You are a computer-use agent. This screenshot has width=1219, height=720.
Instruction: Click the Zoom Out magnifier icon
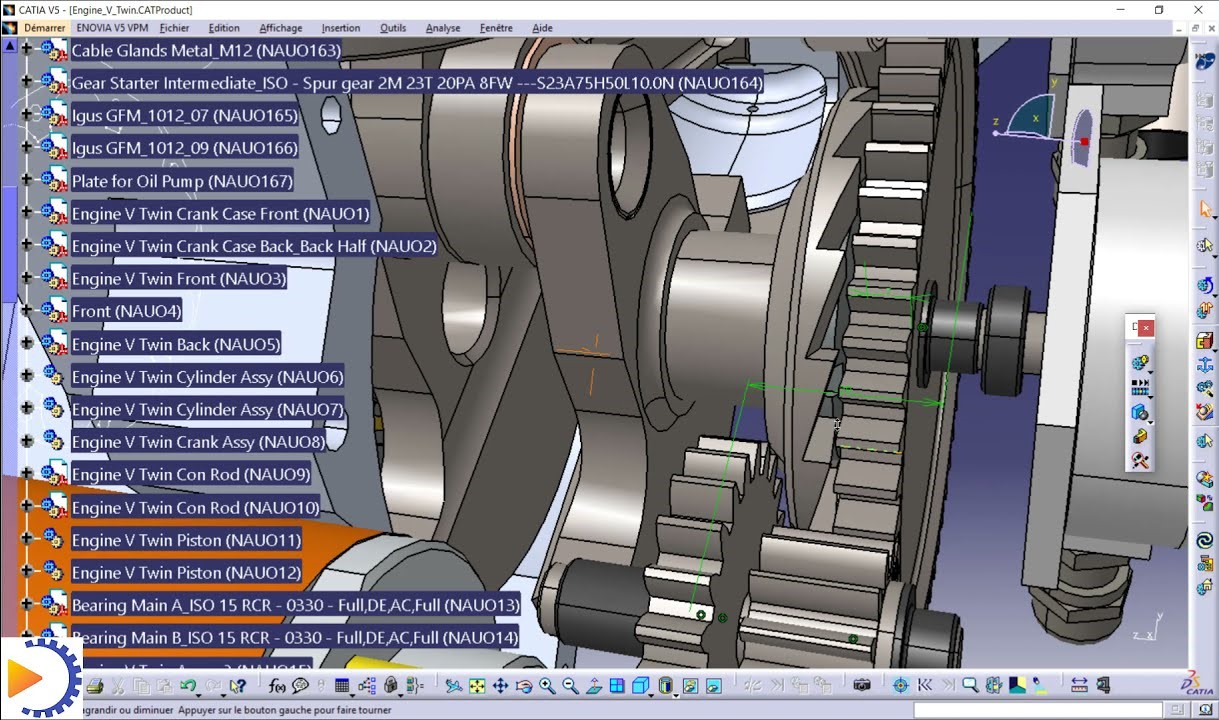pyautogui.click(x=570, y=686)
